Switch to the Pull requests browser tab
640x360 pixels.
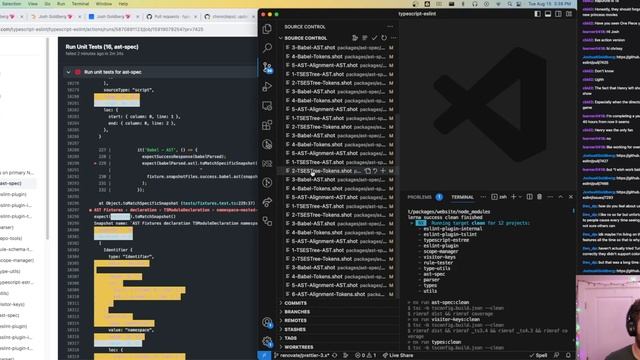coord(171,17)
